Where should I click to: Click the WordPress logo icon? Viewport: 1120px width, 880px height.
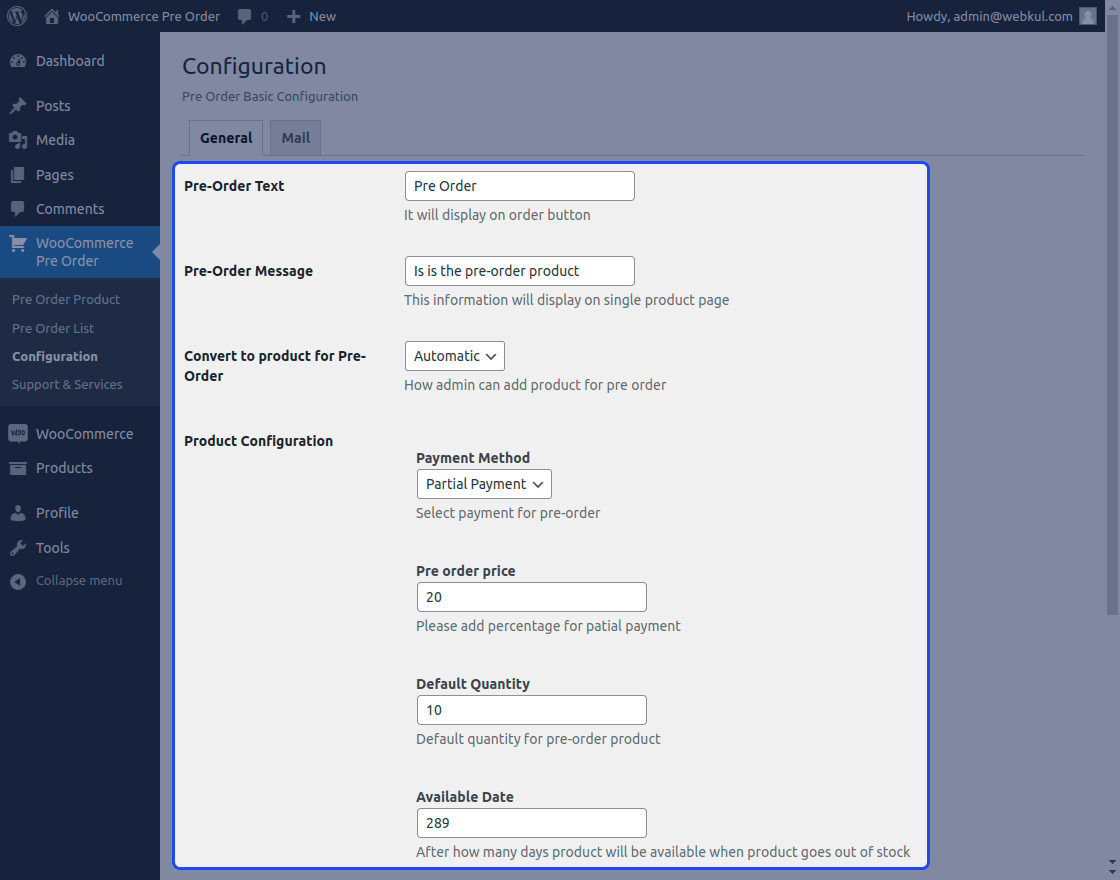click(x=17, y=16)
